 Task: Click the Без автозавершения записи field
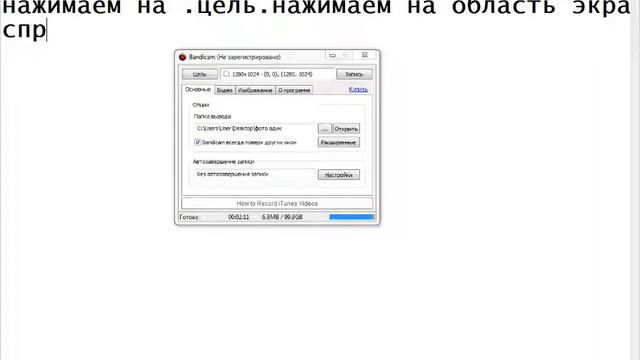tap(255, 174)
